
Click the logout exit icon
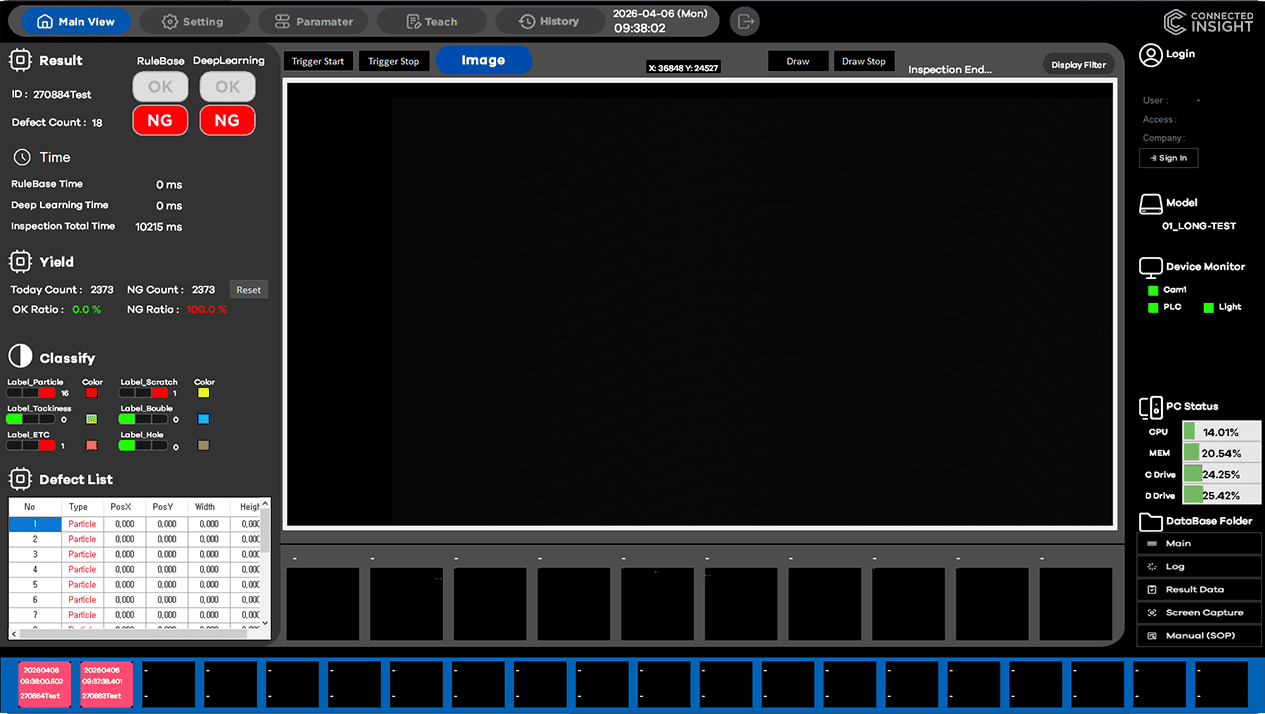[x=744, y=21]
